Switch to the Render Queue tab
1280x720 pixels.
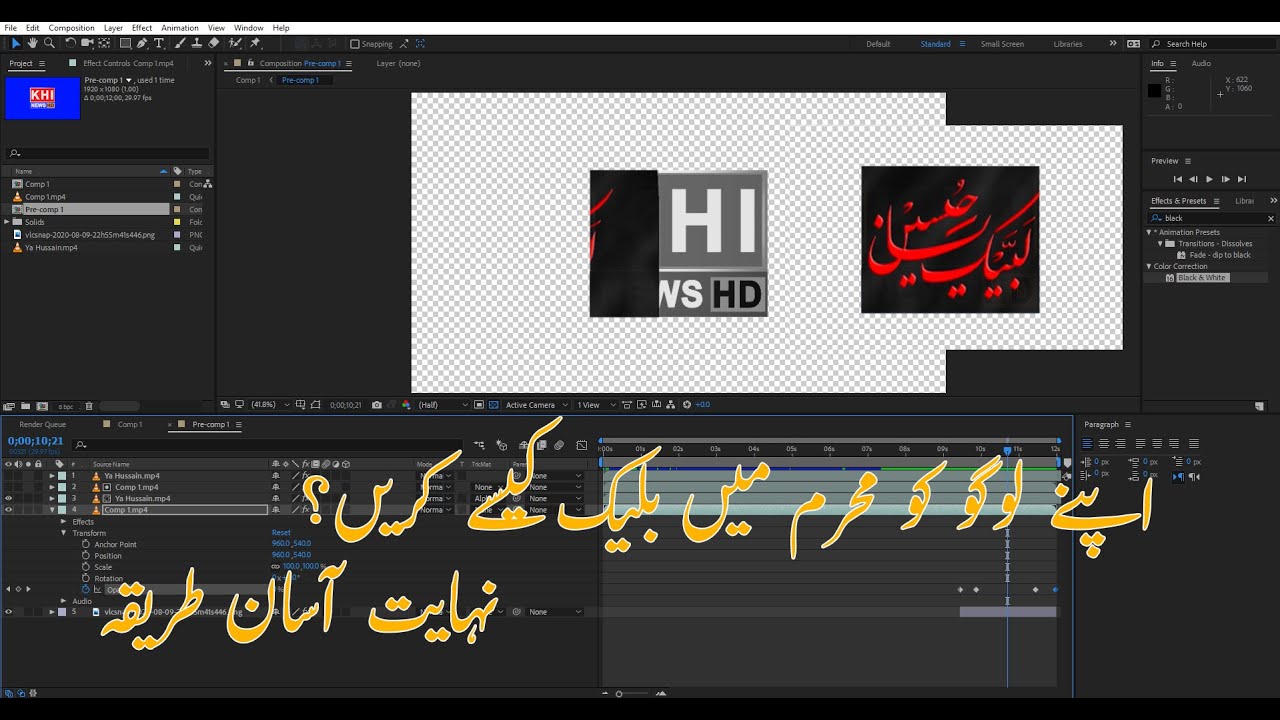[43, 424]
